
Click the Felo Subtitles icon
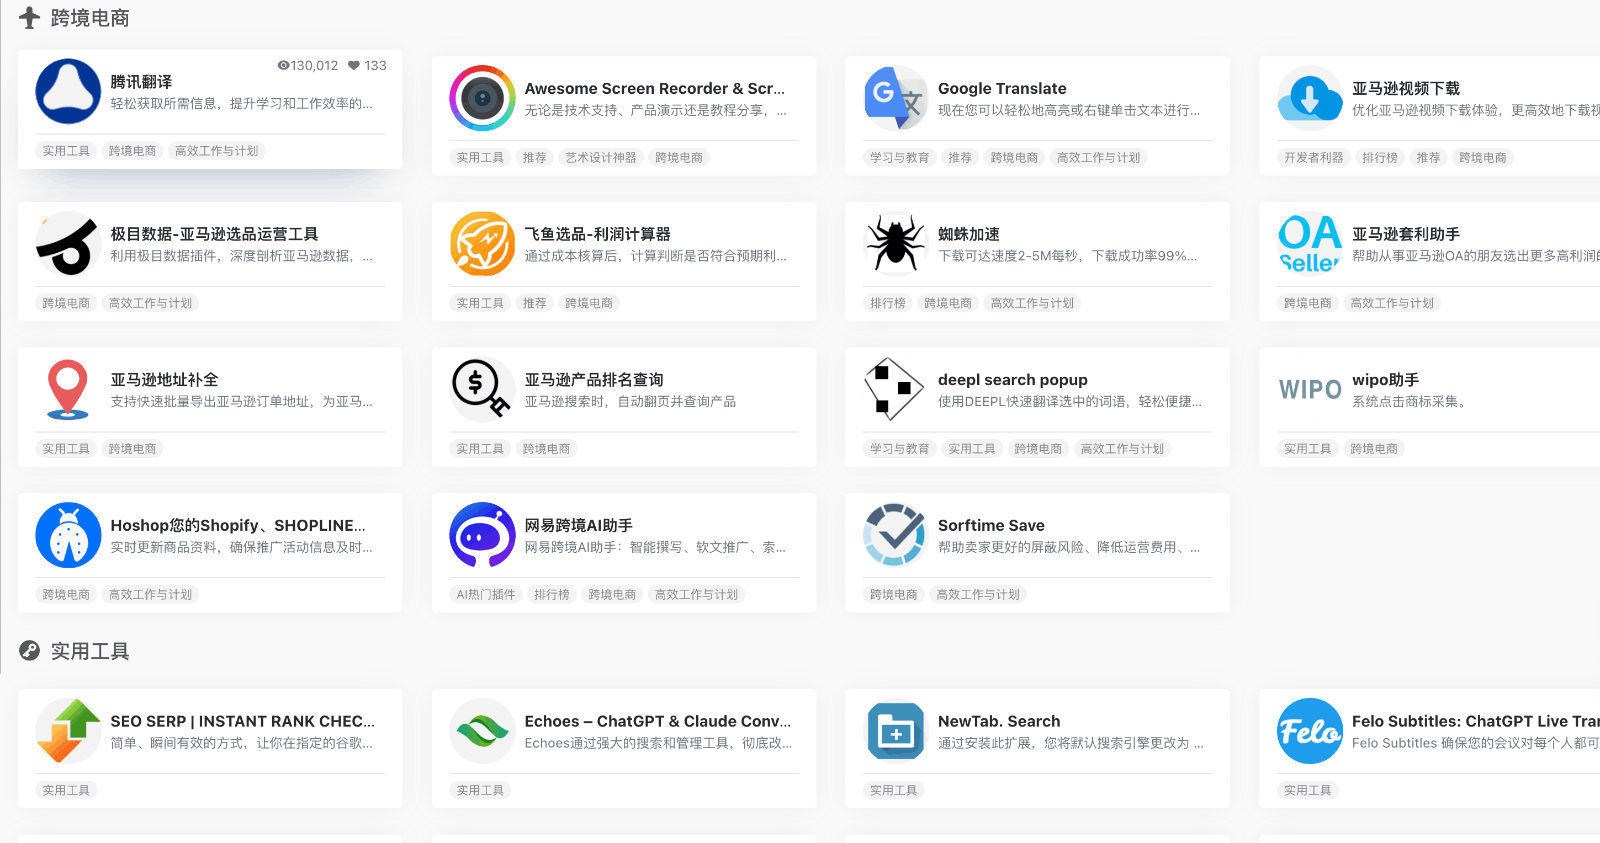pos(1310,731)
